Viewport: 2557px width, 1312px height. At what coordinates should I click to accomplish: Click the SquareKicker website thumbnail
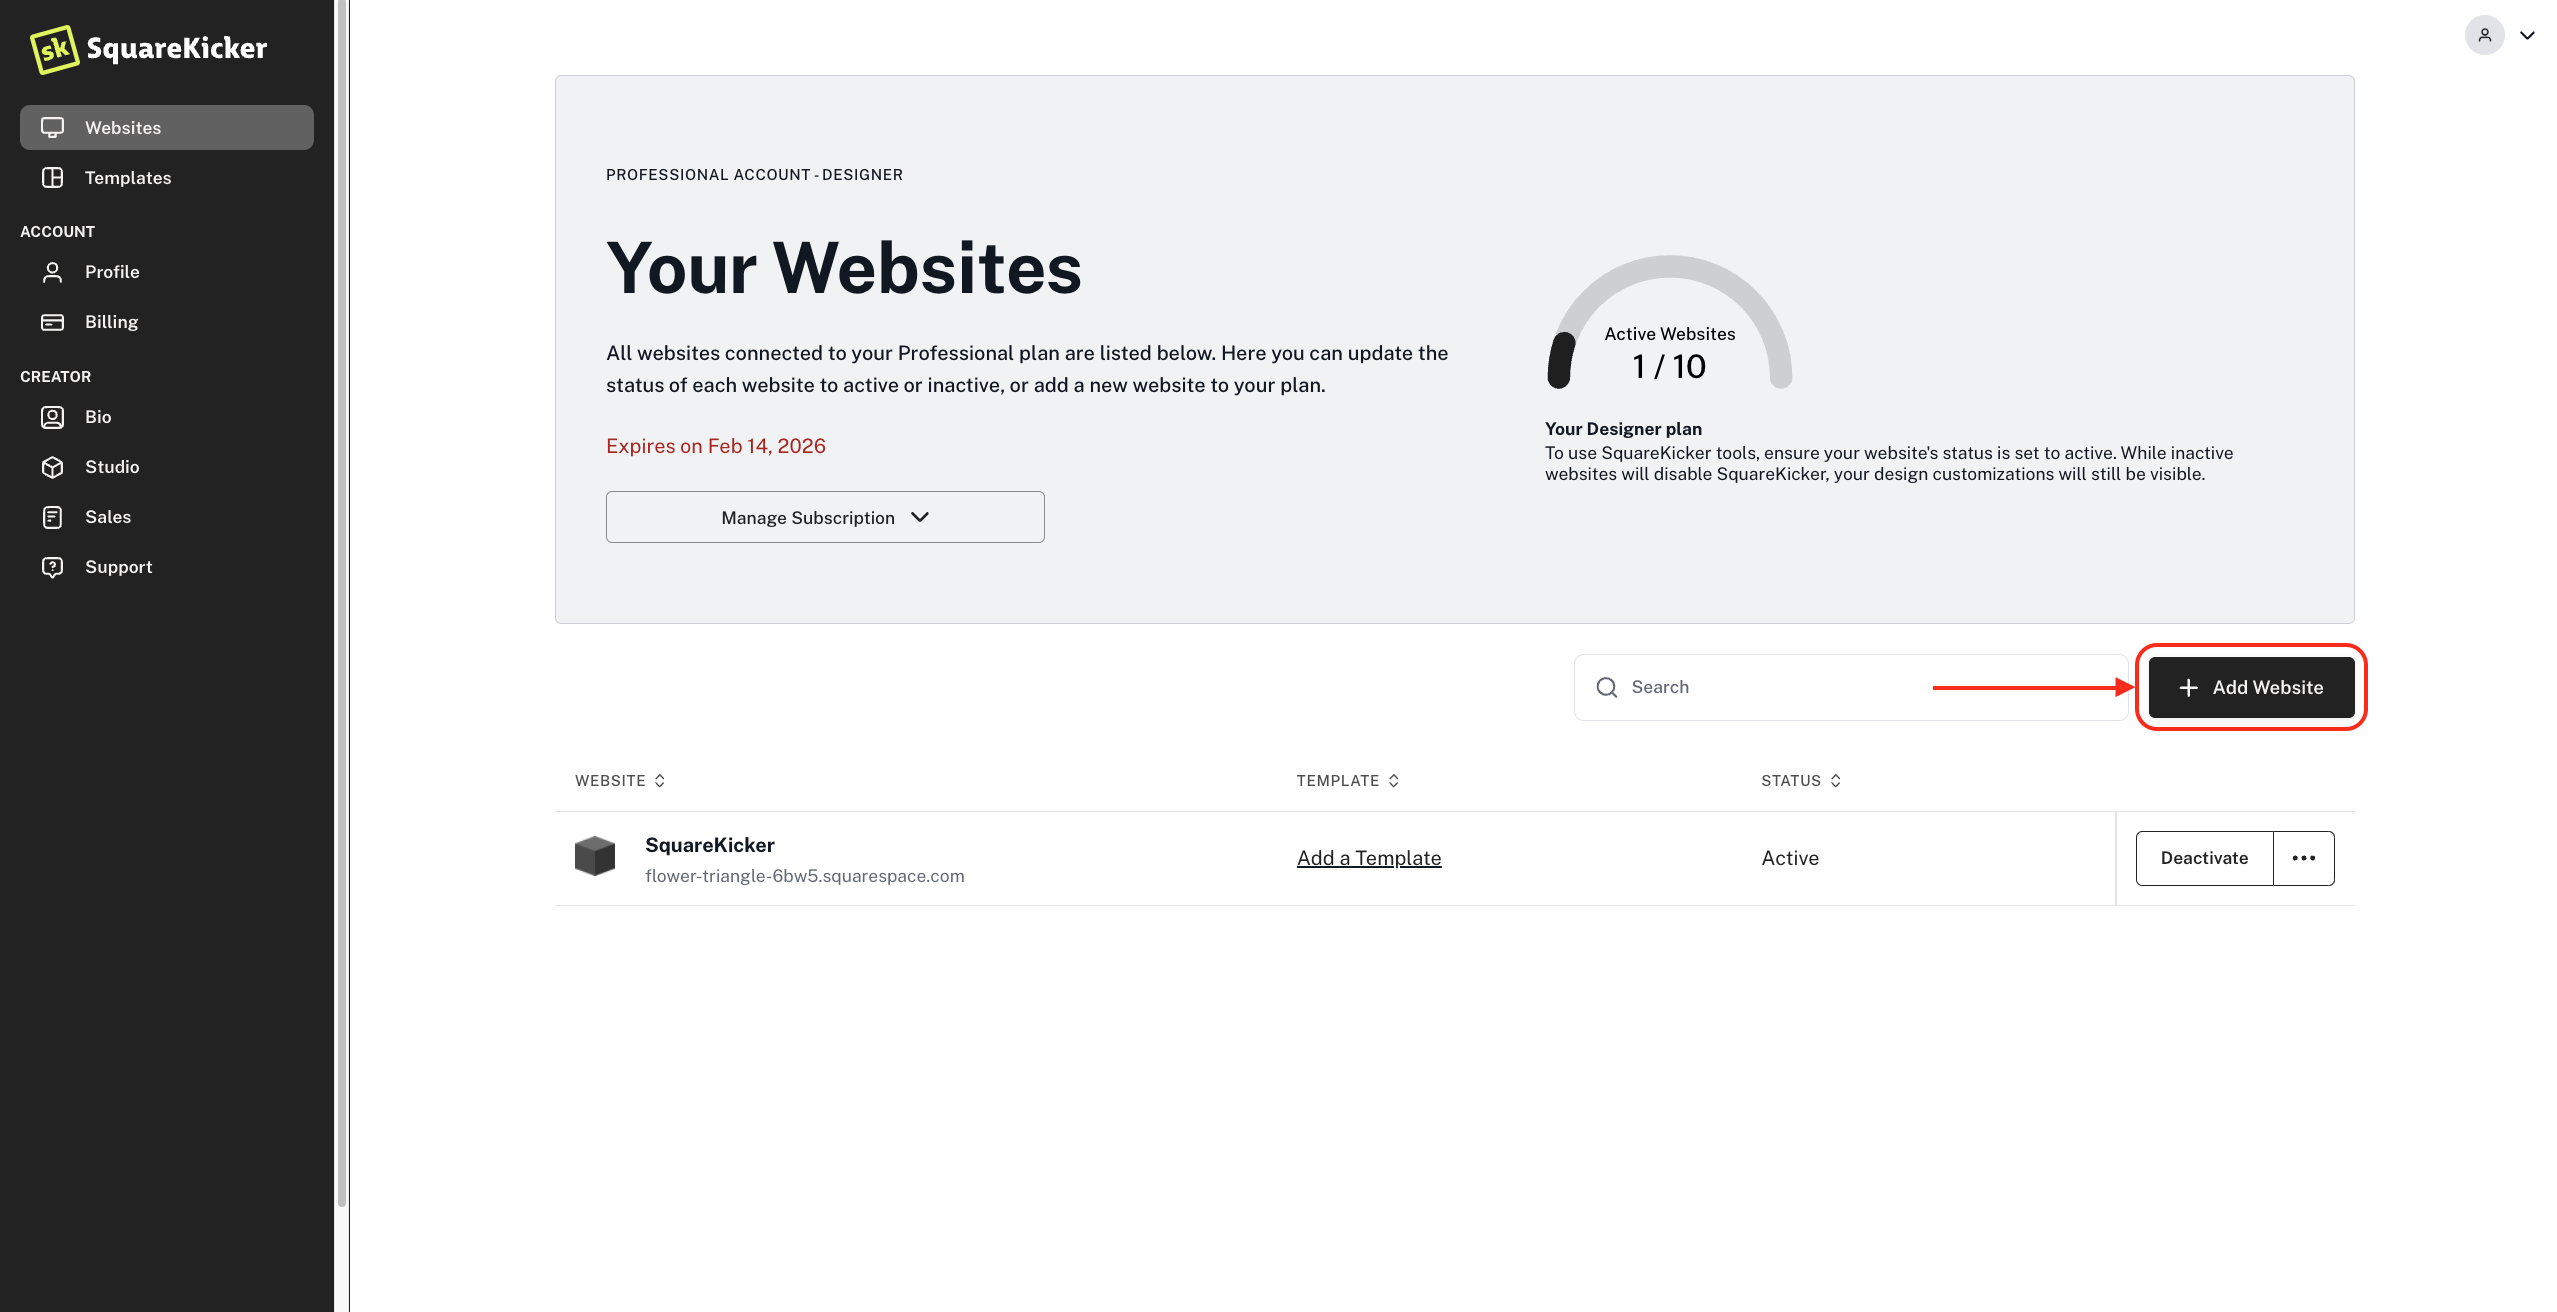pos(594,857)
